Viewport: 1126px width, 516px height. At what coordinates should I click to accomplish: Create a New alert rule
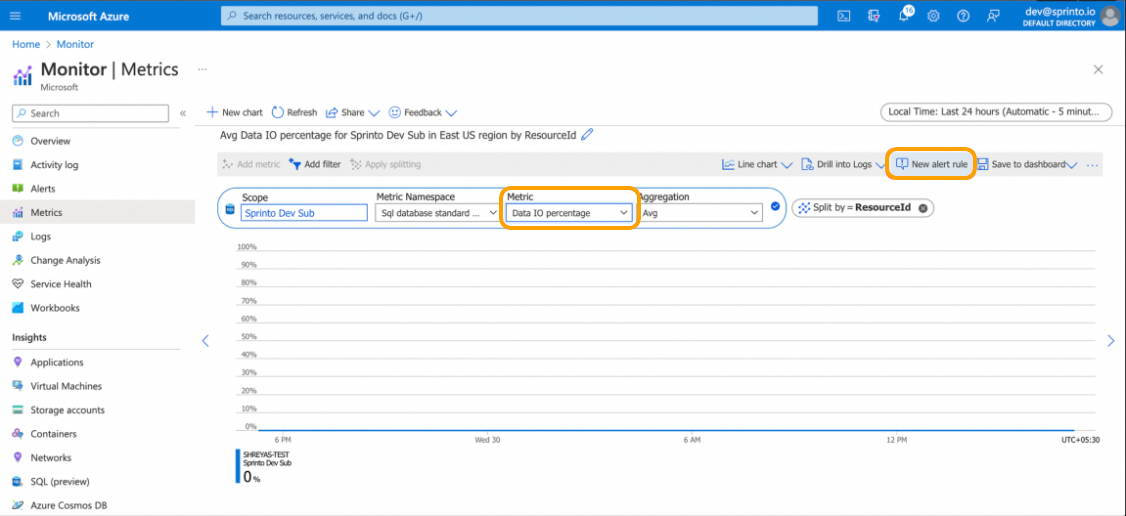click(932, 164)
